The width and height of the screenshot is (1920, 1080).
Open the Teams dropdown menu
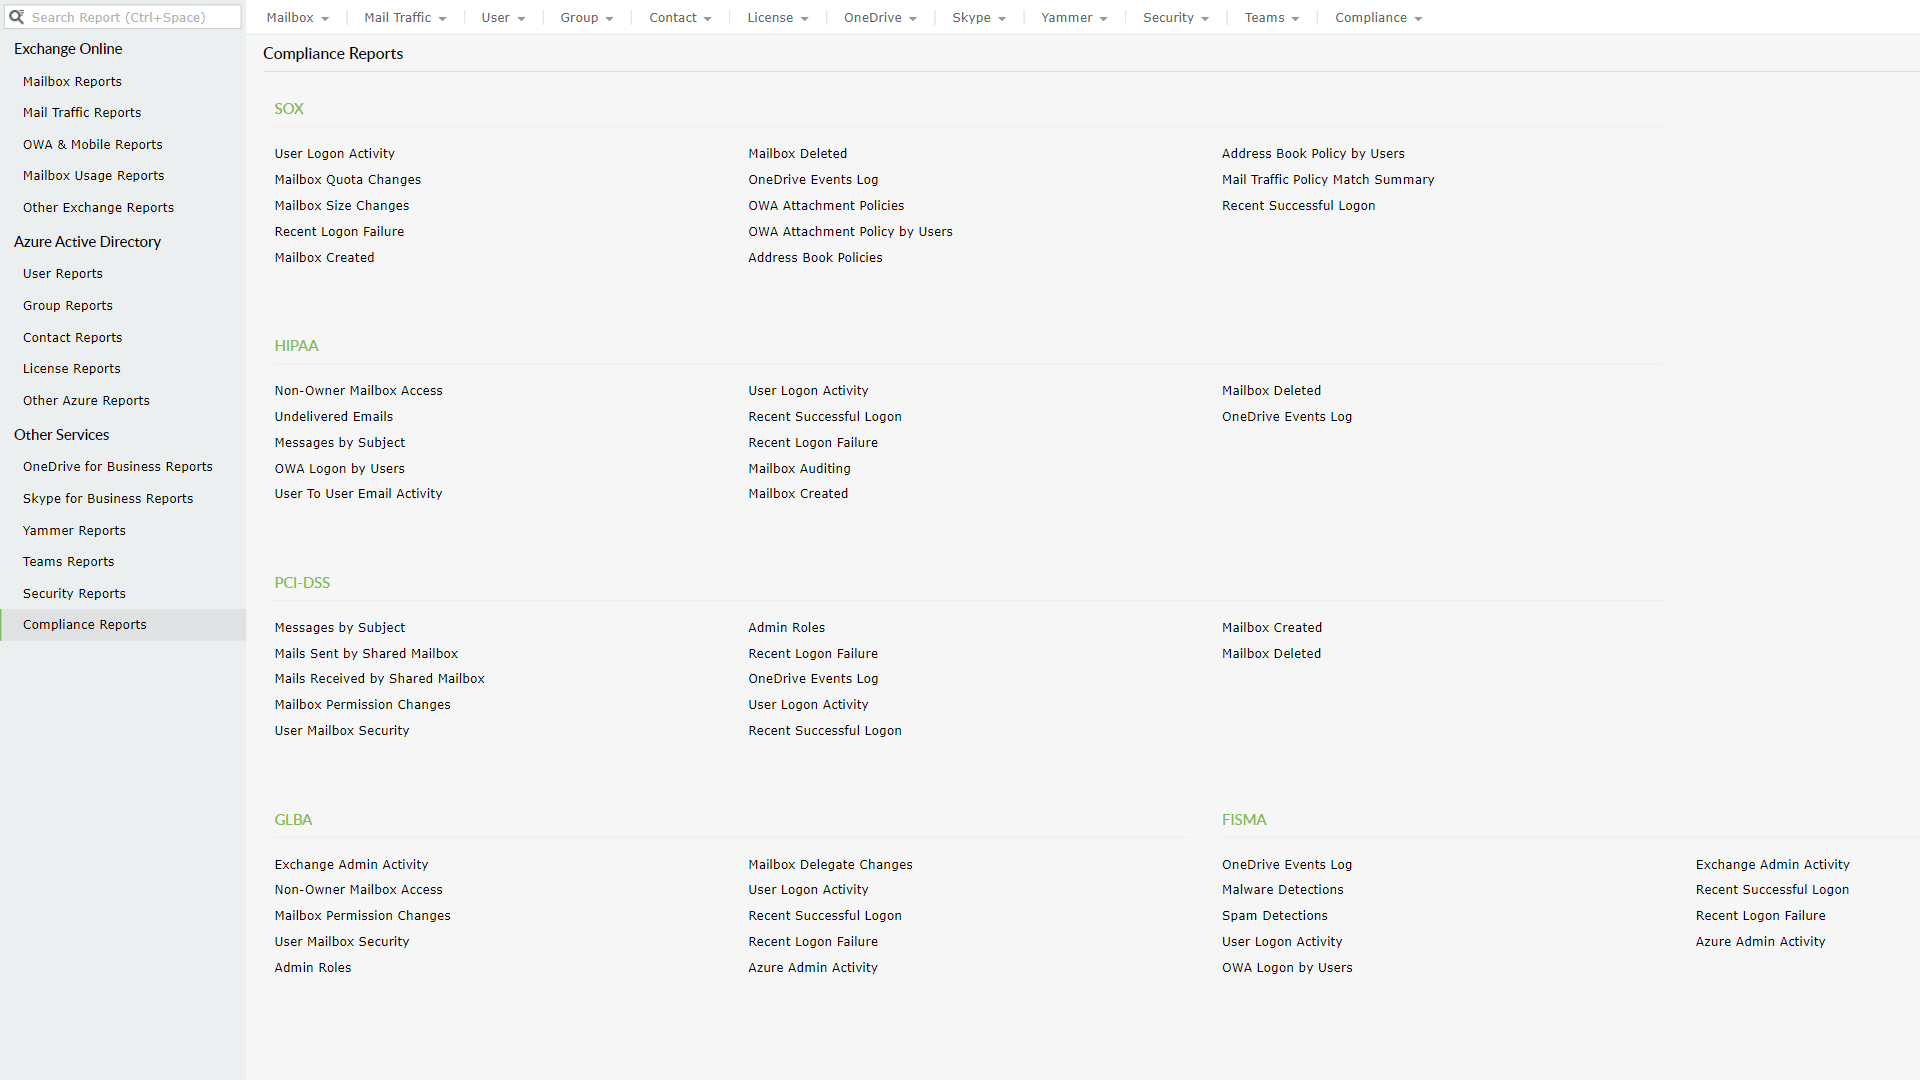click(x=1272, y=18)
